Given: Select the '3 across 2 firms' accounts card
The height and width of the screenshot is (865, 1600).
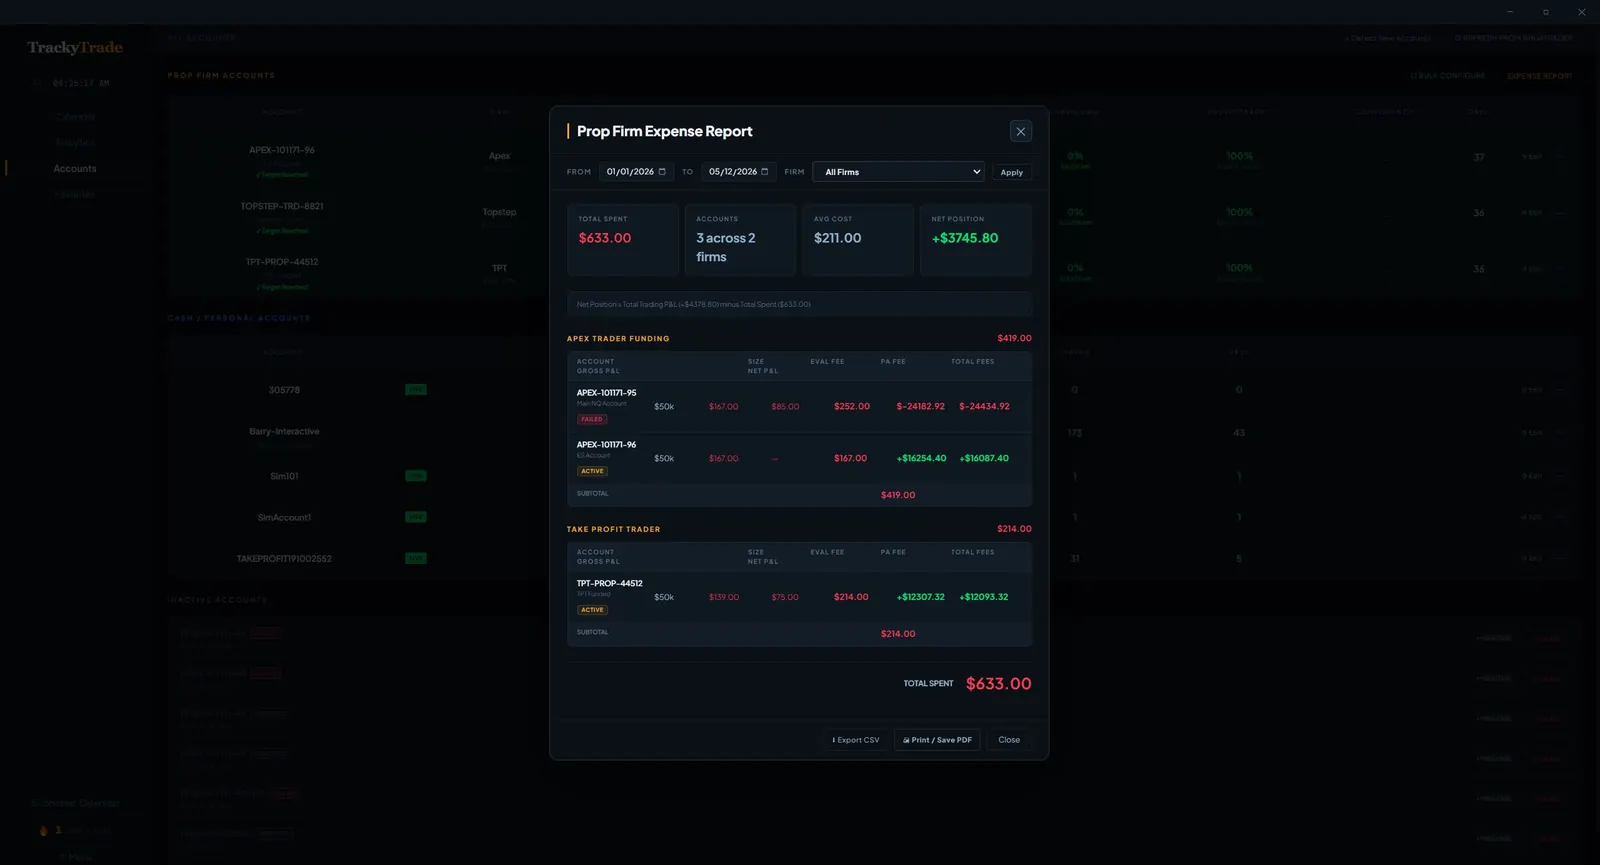Looking at the screenshot, I should coord(740,240).
